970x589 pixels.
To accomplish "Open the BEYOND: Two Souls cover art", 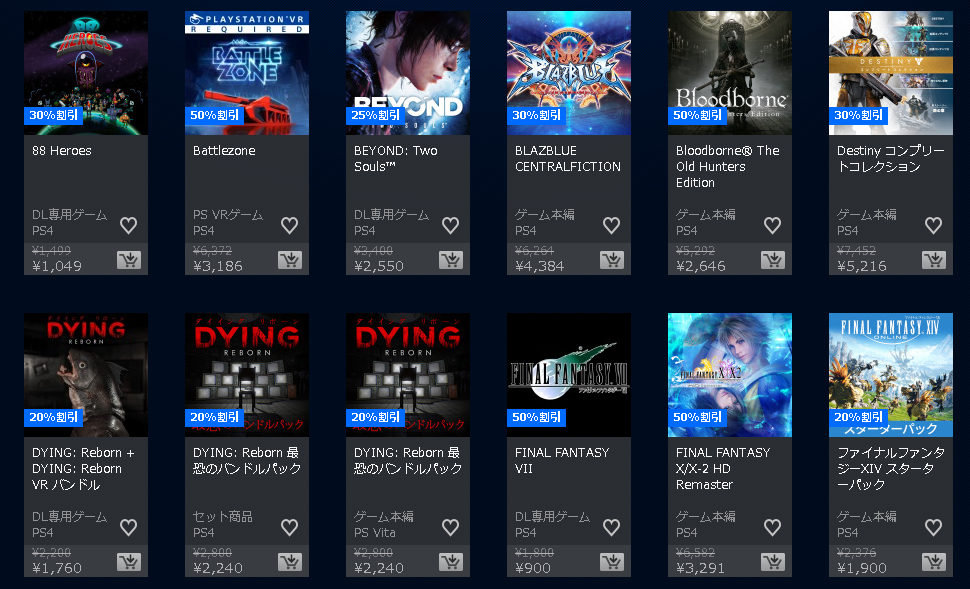I will [408, 73].
